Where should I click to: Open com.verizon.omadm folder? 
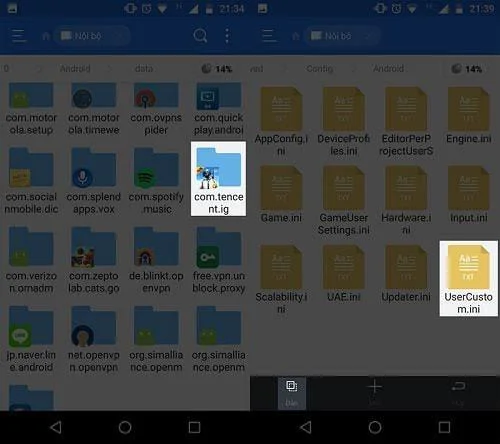click(x=31, y=260)
